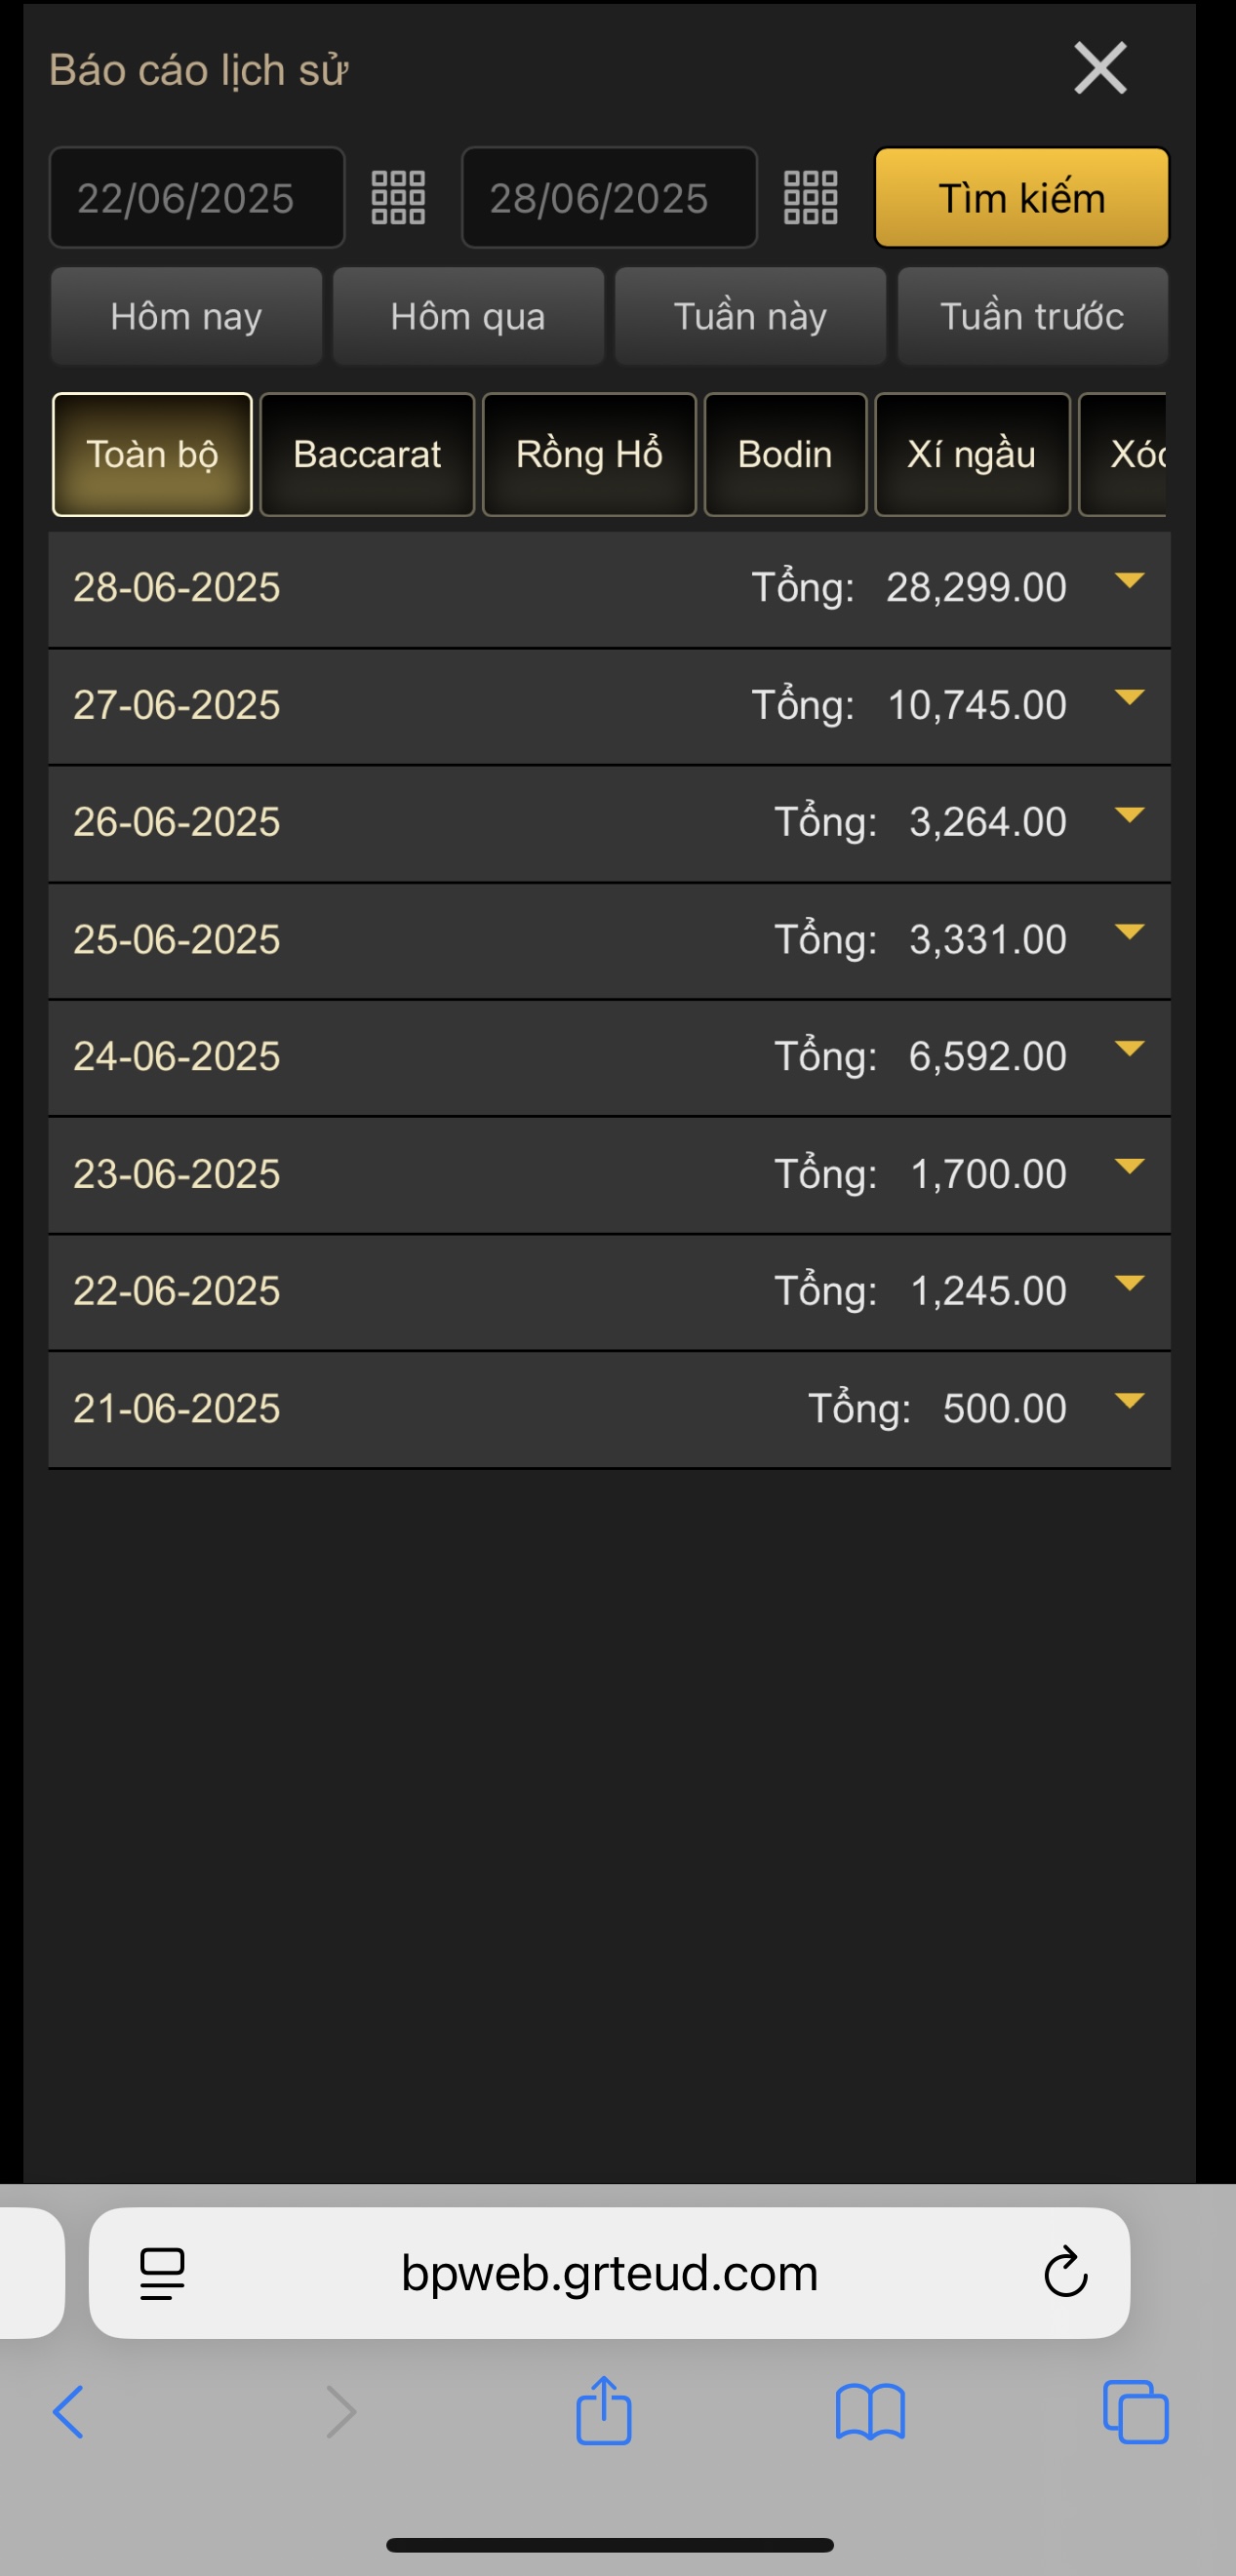This screenshot has height=2576, width=1236.
Task: Switch to the Baccarat tab
Action: click(x=367, y=455)
